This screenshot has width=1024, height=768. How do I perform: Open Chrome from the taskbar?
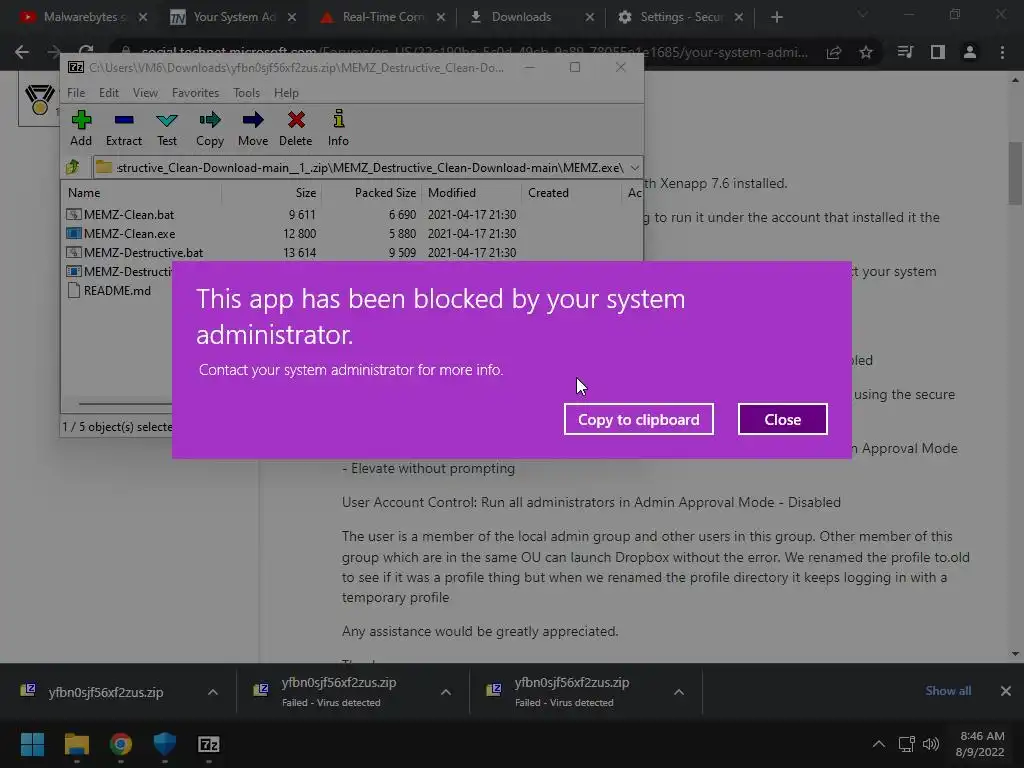pos(121,744)
